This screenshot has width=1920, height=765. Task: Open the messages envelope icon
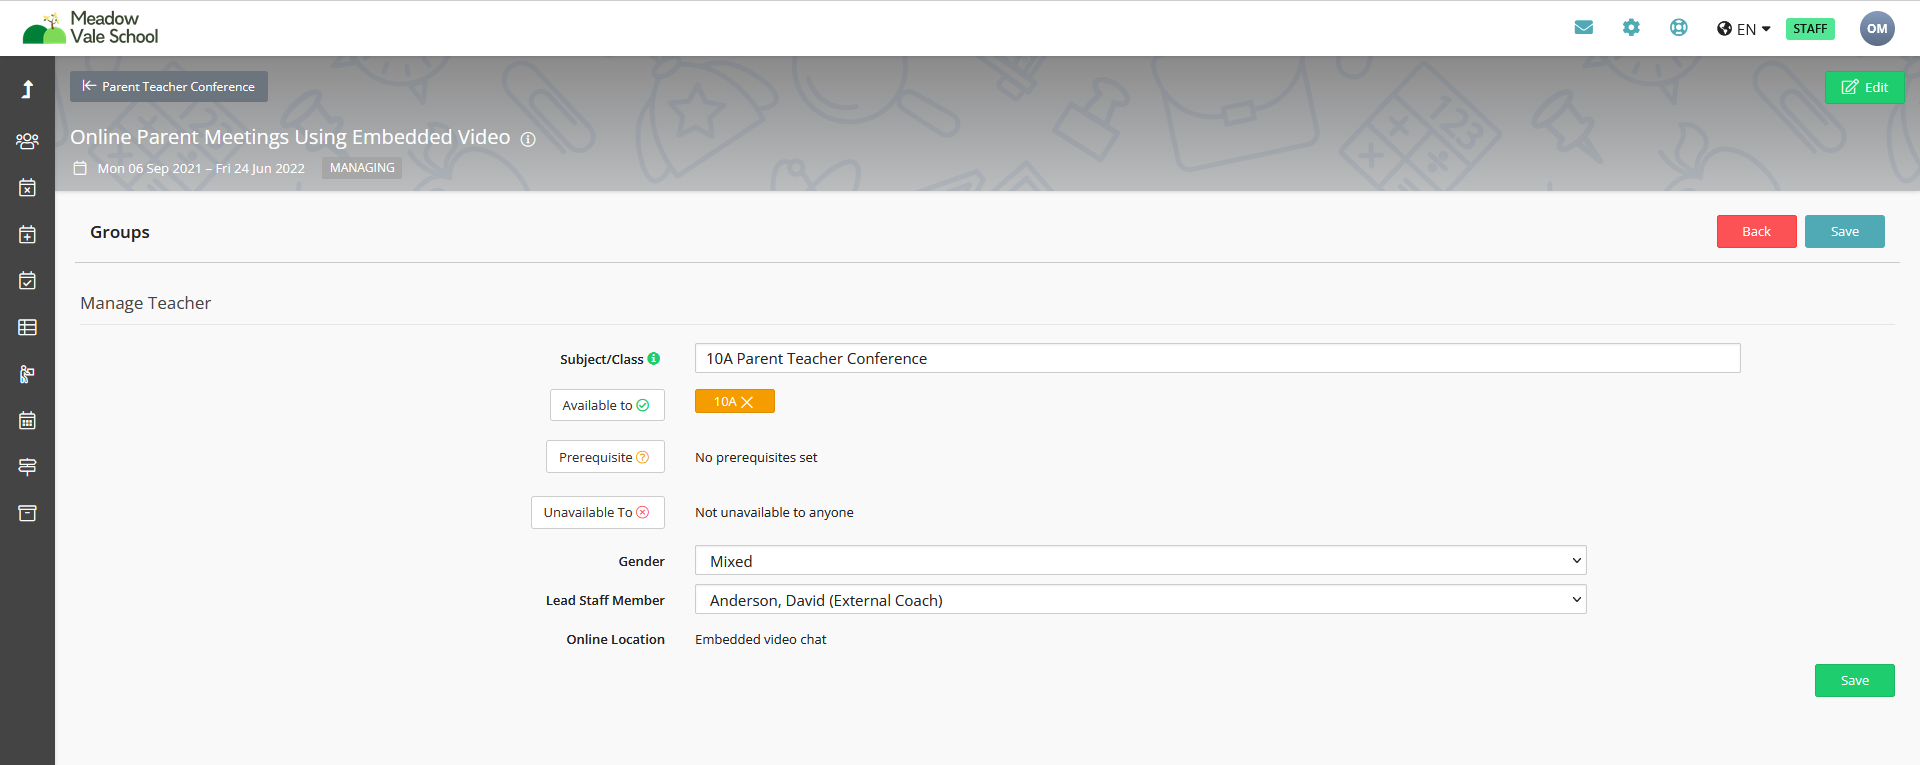[x=1583, y=28]
